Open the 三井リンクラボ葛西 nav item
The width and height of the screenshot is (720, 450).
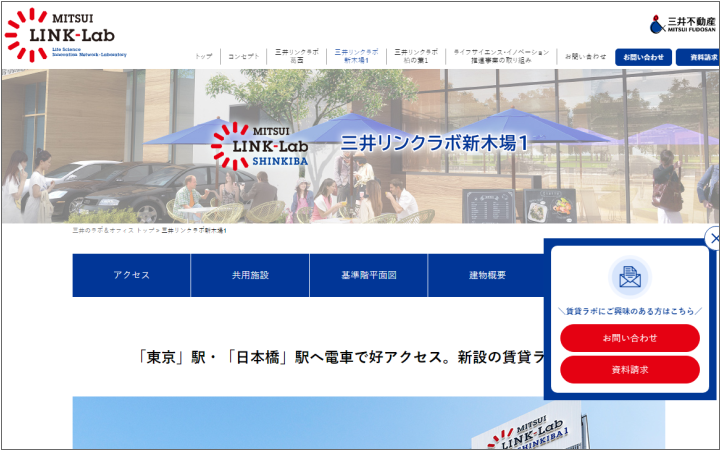pos(297,56)
